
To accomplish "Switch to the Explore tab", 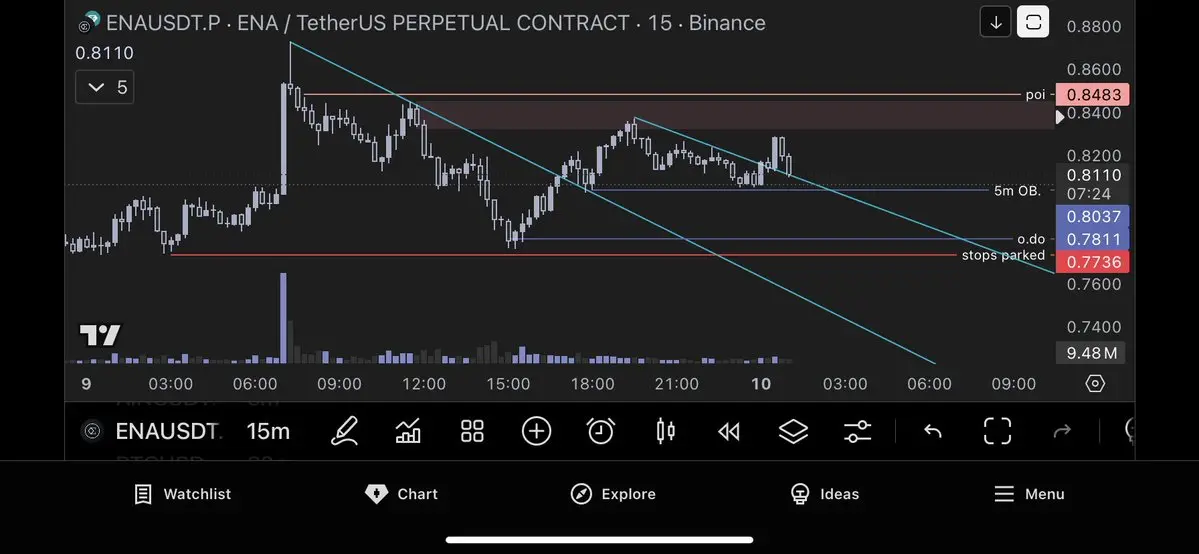I will (x=612, y=494).
